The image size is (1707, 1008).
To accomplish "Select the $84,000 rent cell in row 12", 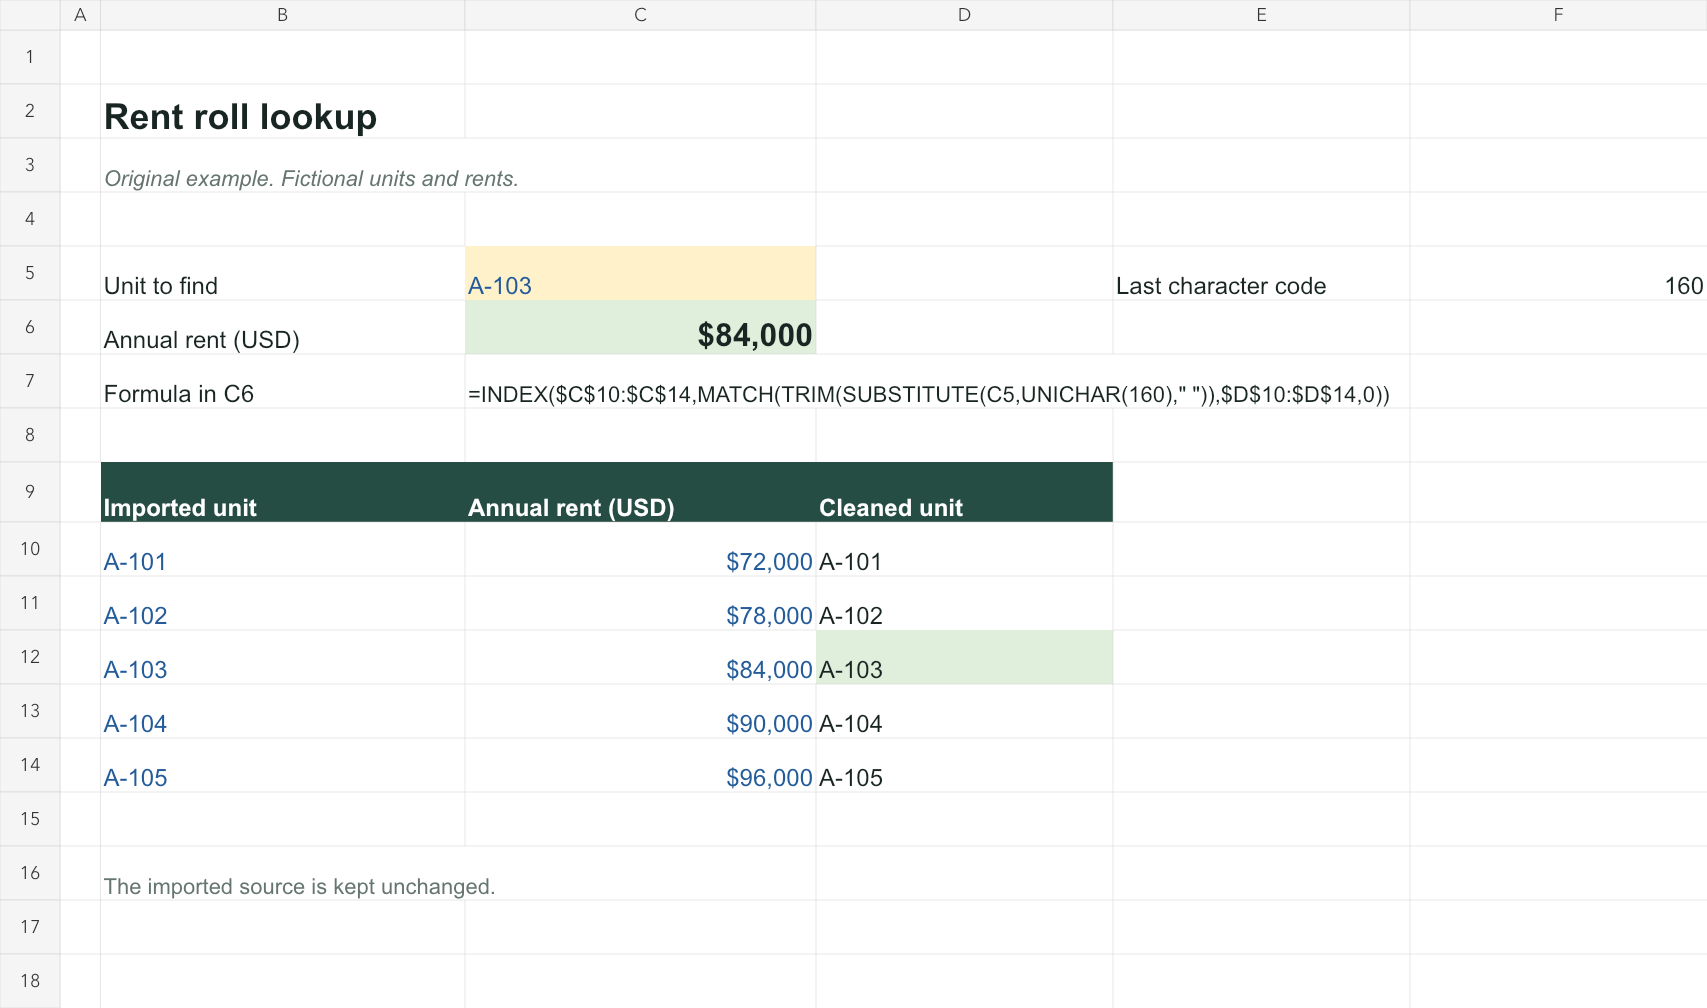I will 640,657.
